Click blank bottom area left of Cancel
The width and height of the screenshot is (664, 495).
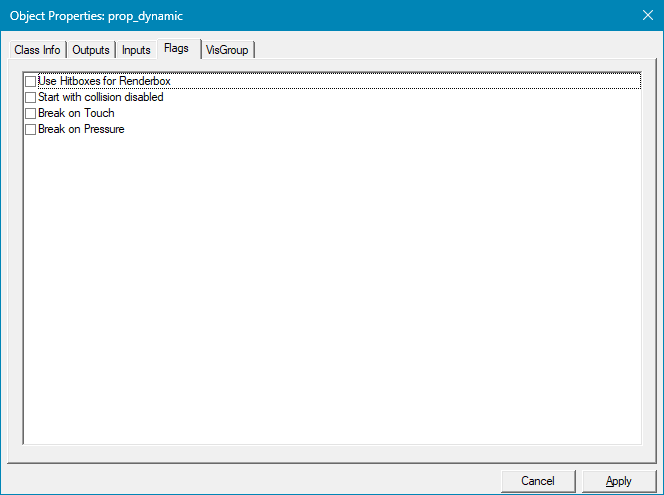(250, 481)
